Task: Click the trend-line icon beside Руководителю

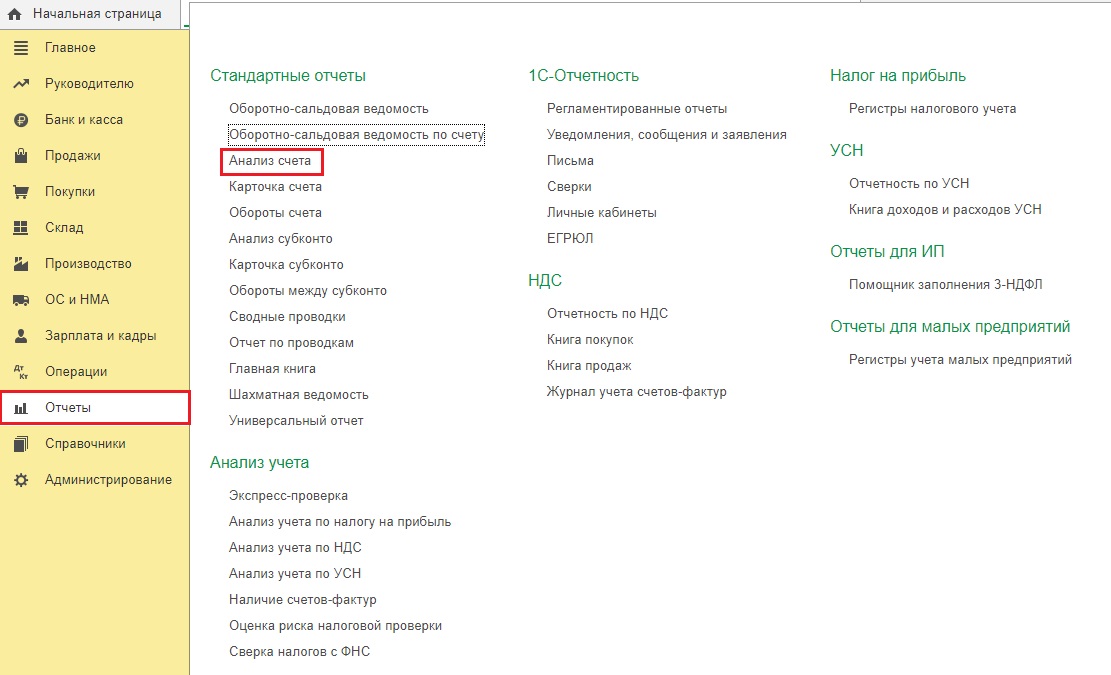Action: (20, 84)
